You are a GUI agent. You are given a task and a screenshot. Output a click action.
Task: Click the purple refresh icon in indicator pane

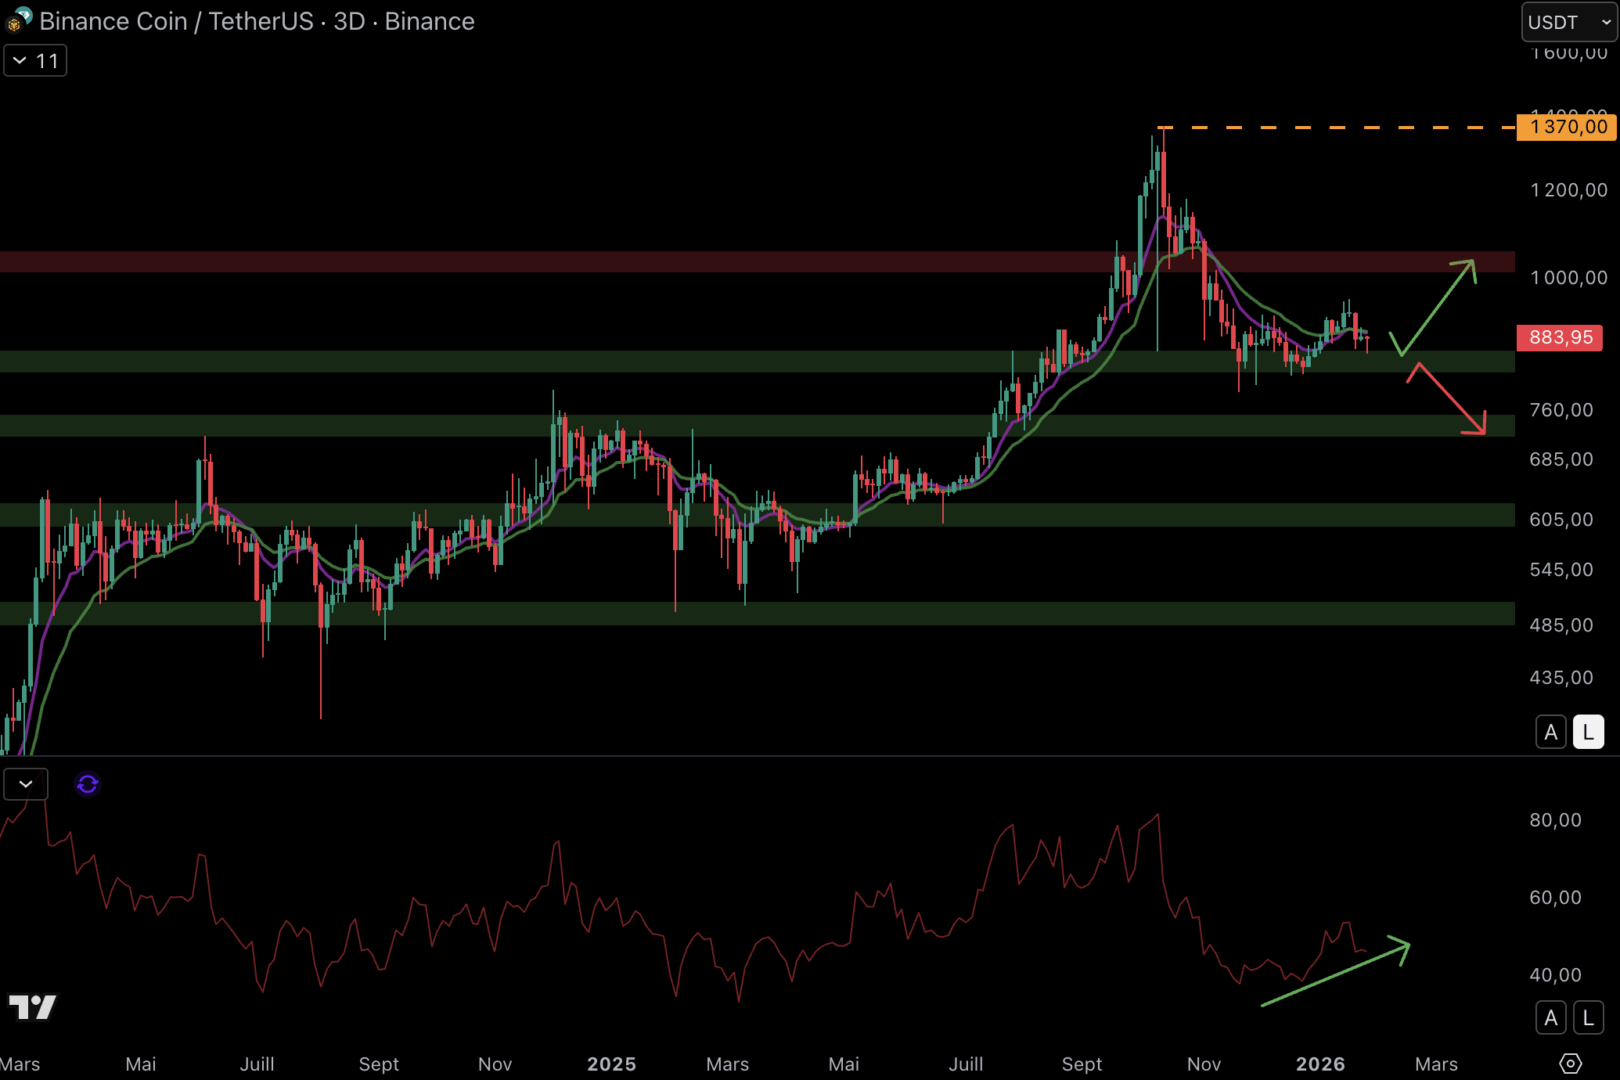87,784
